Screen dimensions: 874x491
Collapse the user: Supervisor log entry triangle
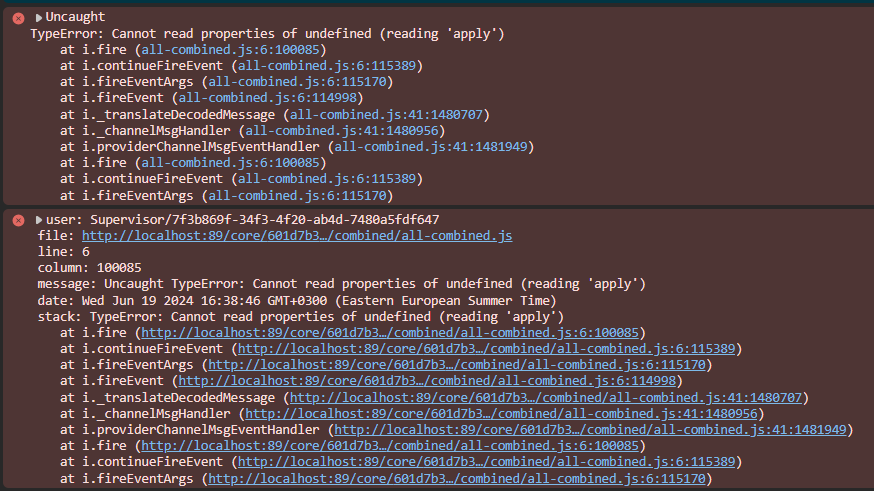pos(38,220)
